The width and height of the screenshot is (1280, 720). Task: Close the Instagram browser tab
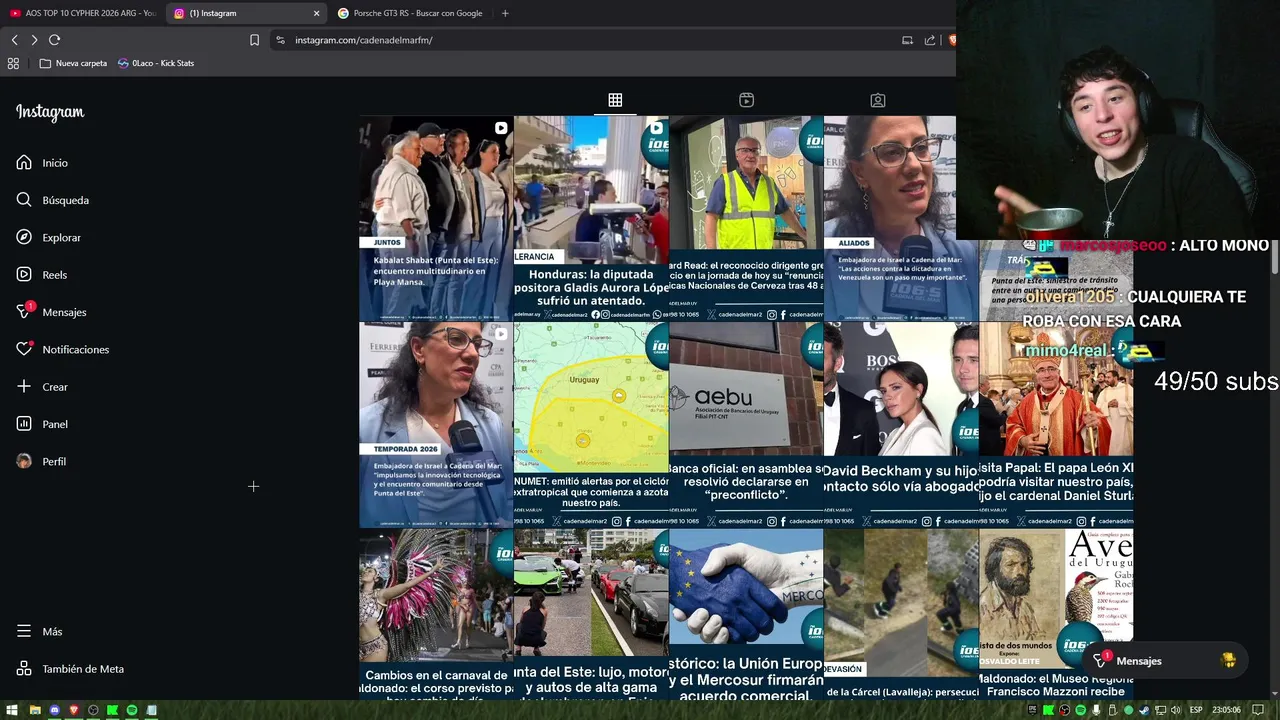tap(317, 13)
